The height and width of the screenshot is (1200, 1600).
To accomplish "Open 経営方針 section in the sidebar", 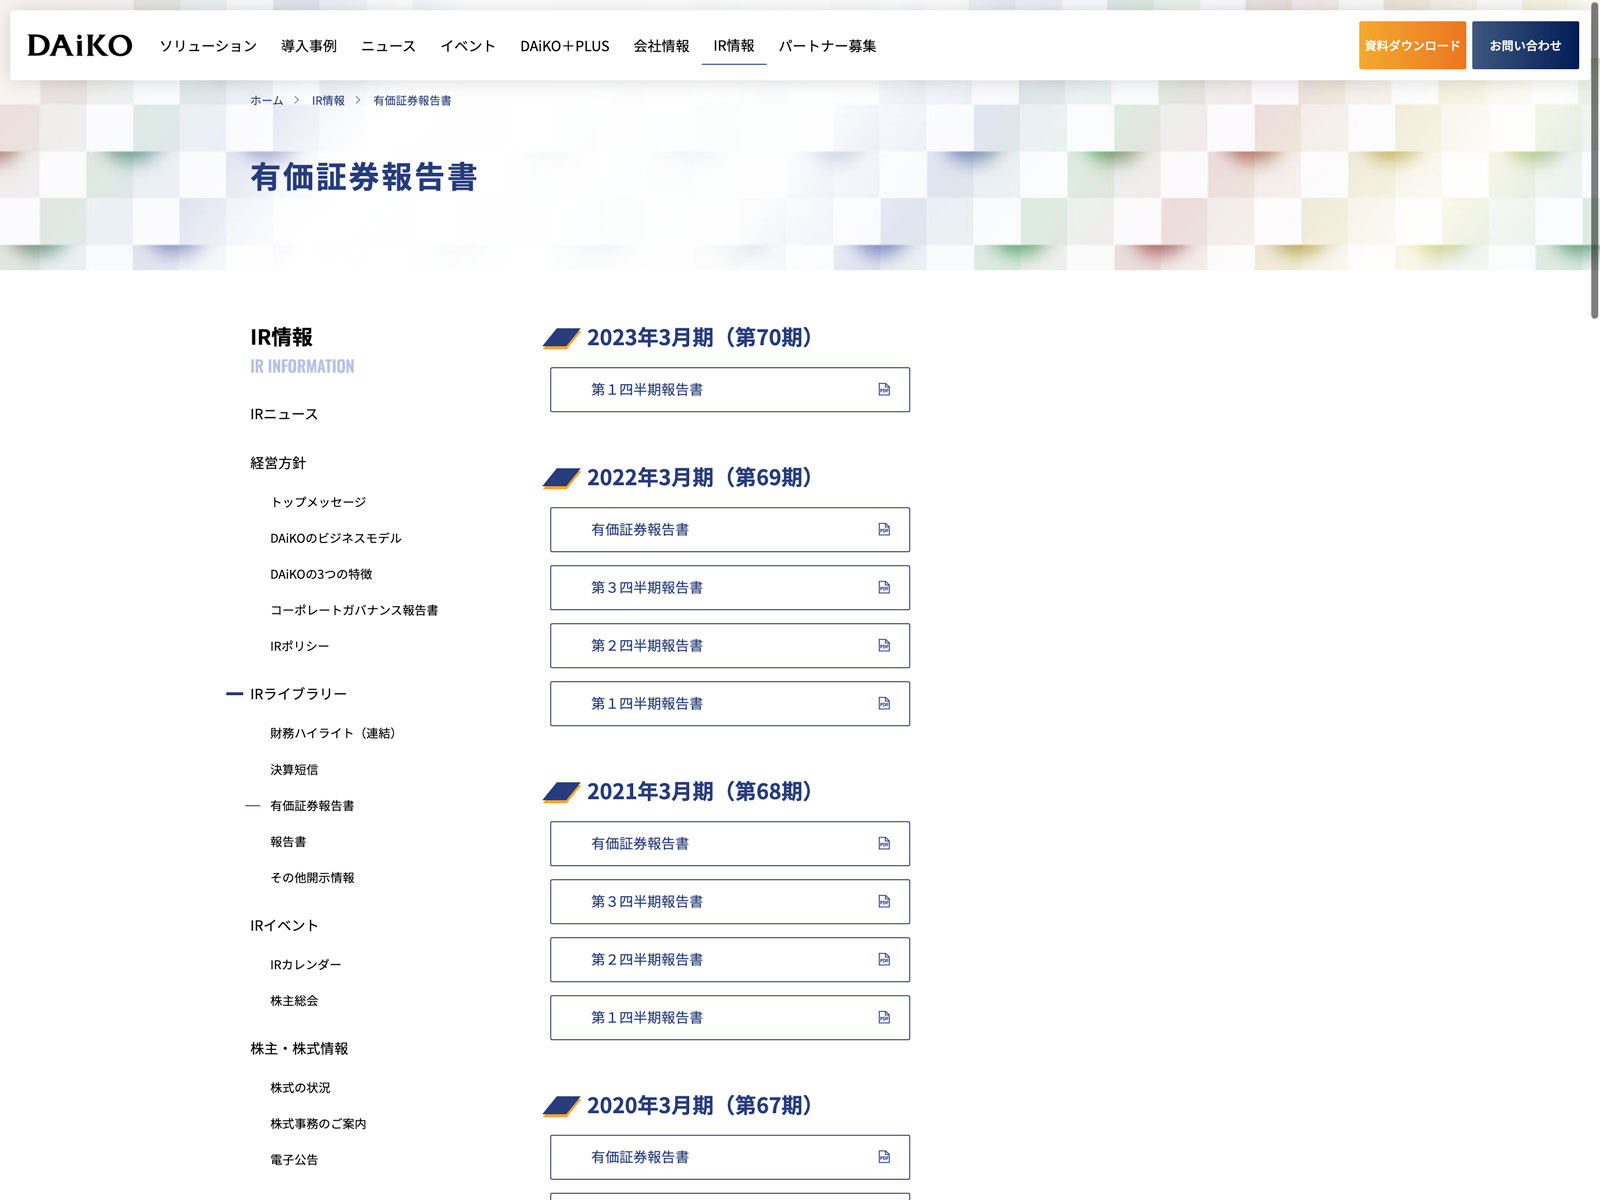I will coord(278,463).
